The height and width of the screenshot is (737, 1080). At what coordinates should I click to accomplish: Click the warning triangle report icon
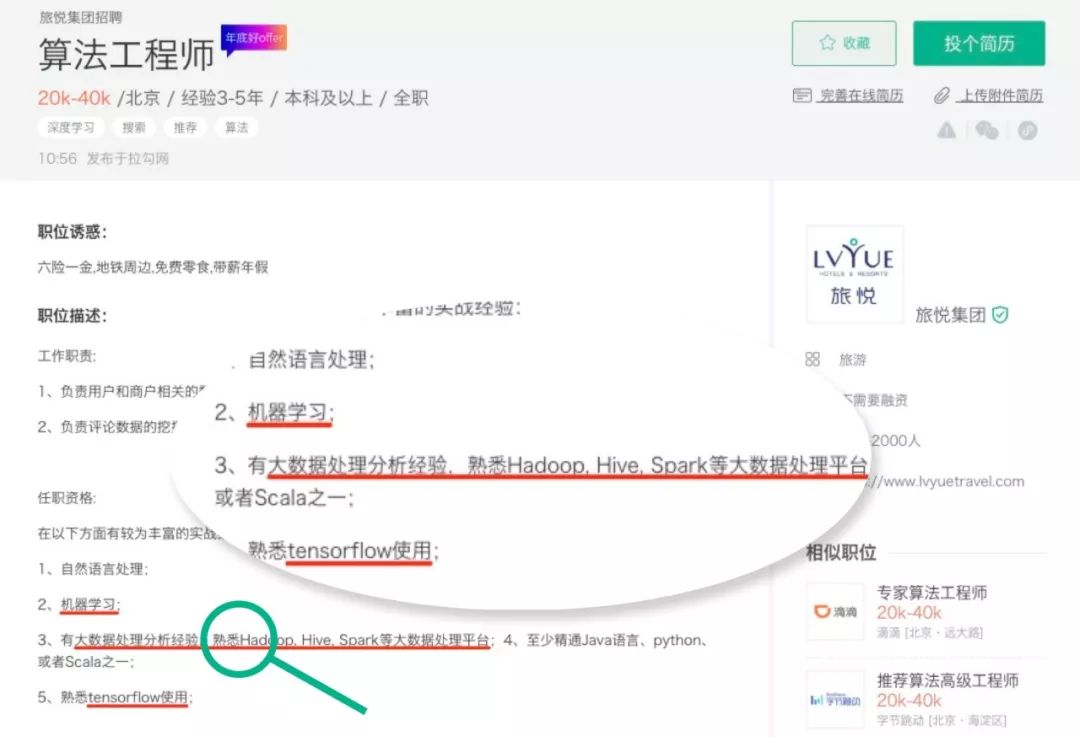pos(946,130)
